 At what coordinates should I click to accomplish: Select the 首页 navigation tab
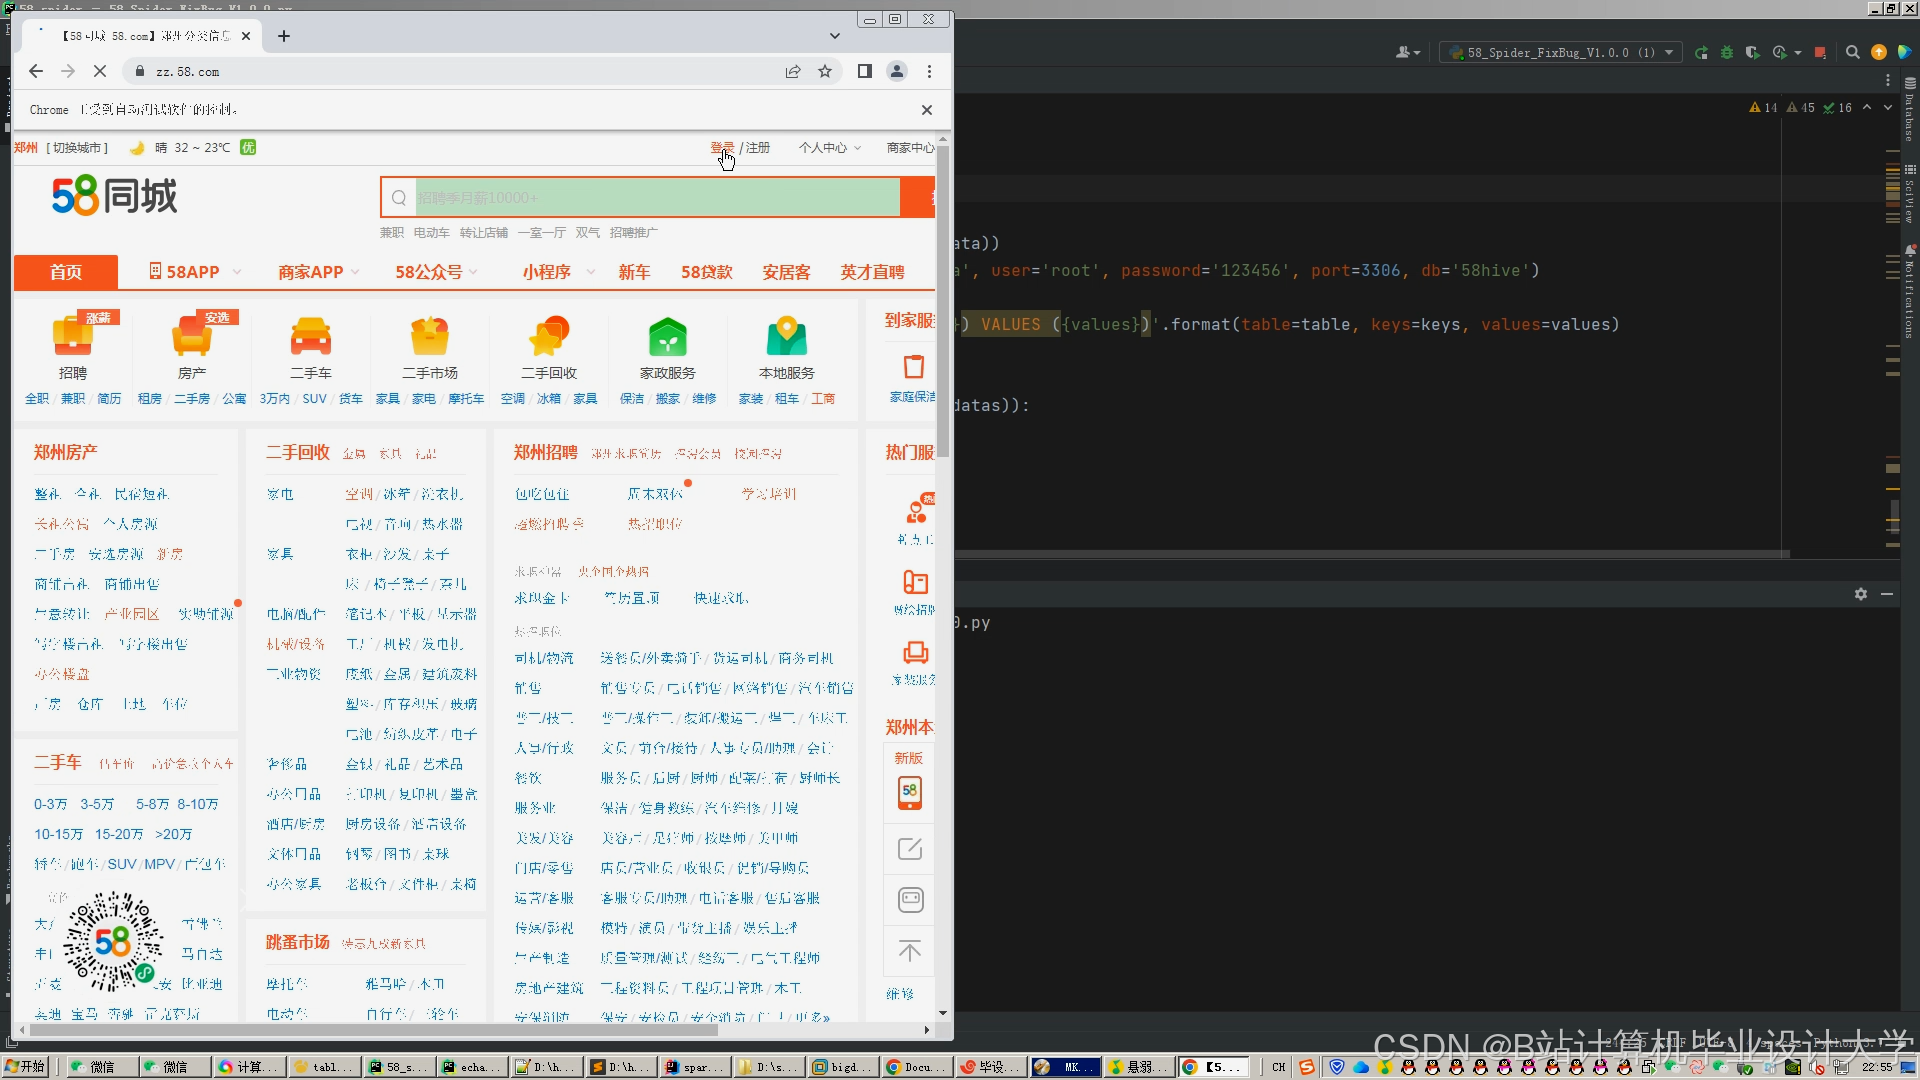(66, 272)
